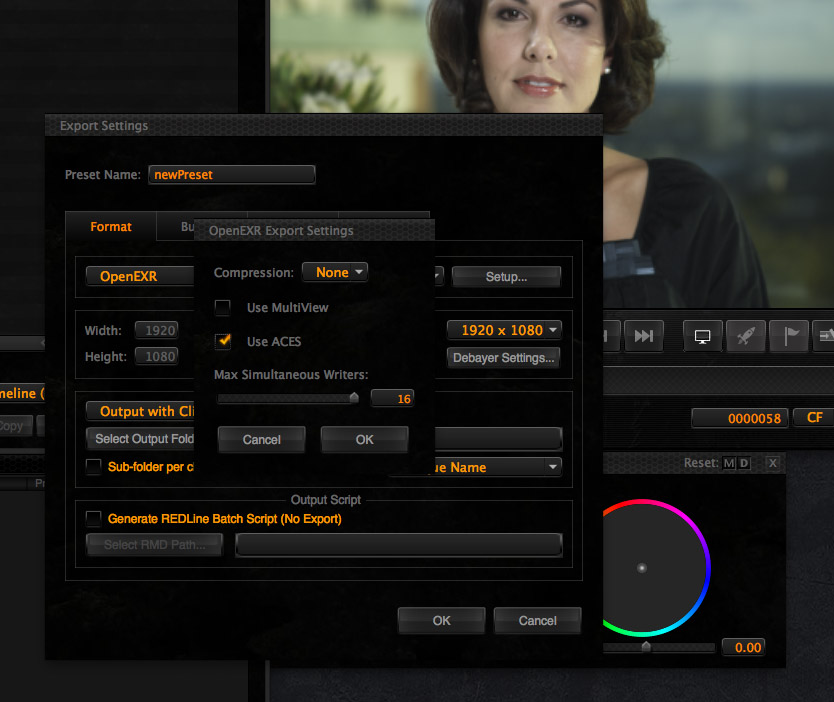Click the D reset button
This screenshot has width=834, height=702.
tap(744, 463)
